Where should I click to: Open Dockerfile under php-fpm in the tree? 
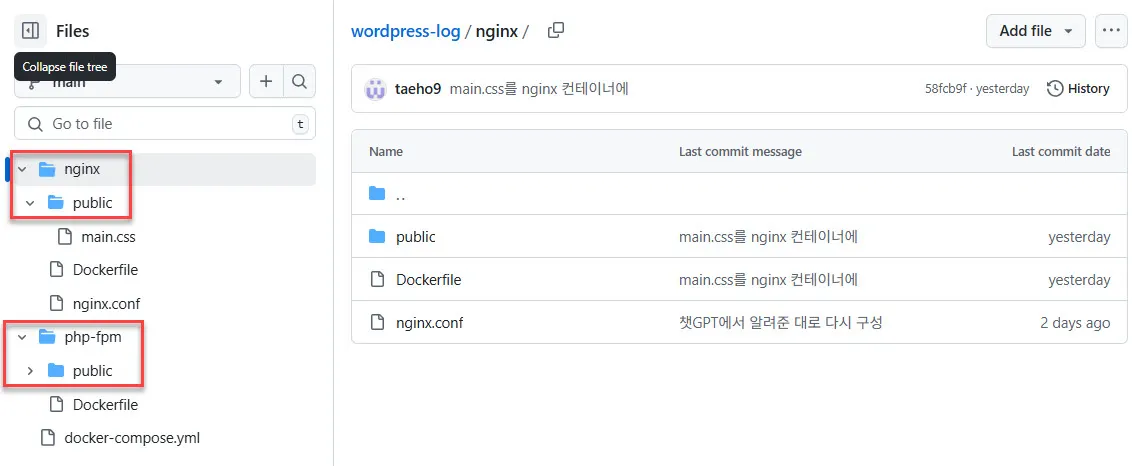coord(105,405)
